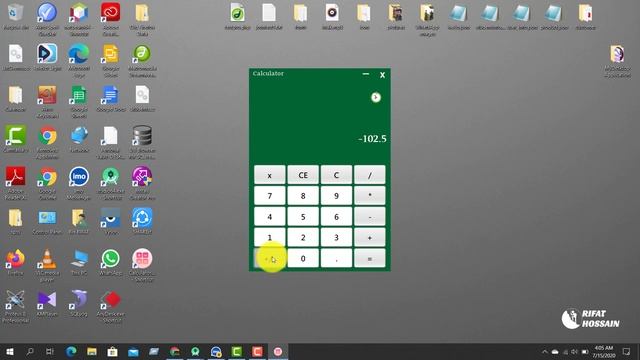Select the KMPlayer desktop shortcut
This screenshot has width=640, height=360.
(x=47, y=303)
